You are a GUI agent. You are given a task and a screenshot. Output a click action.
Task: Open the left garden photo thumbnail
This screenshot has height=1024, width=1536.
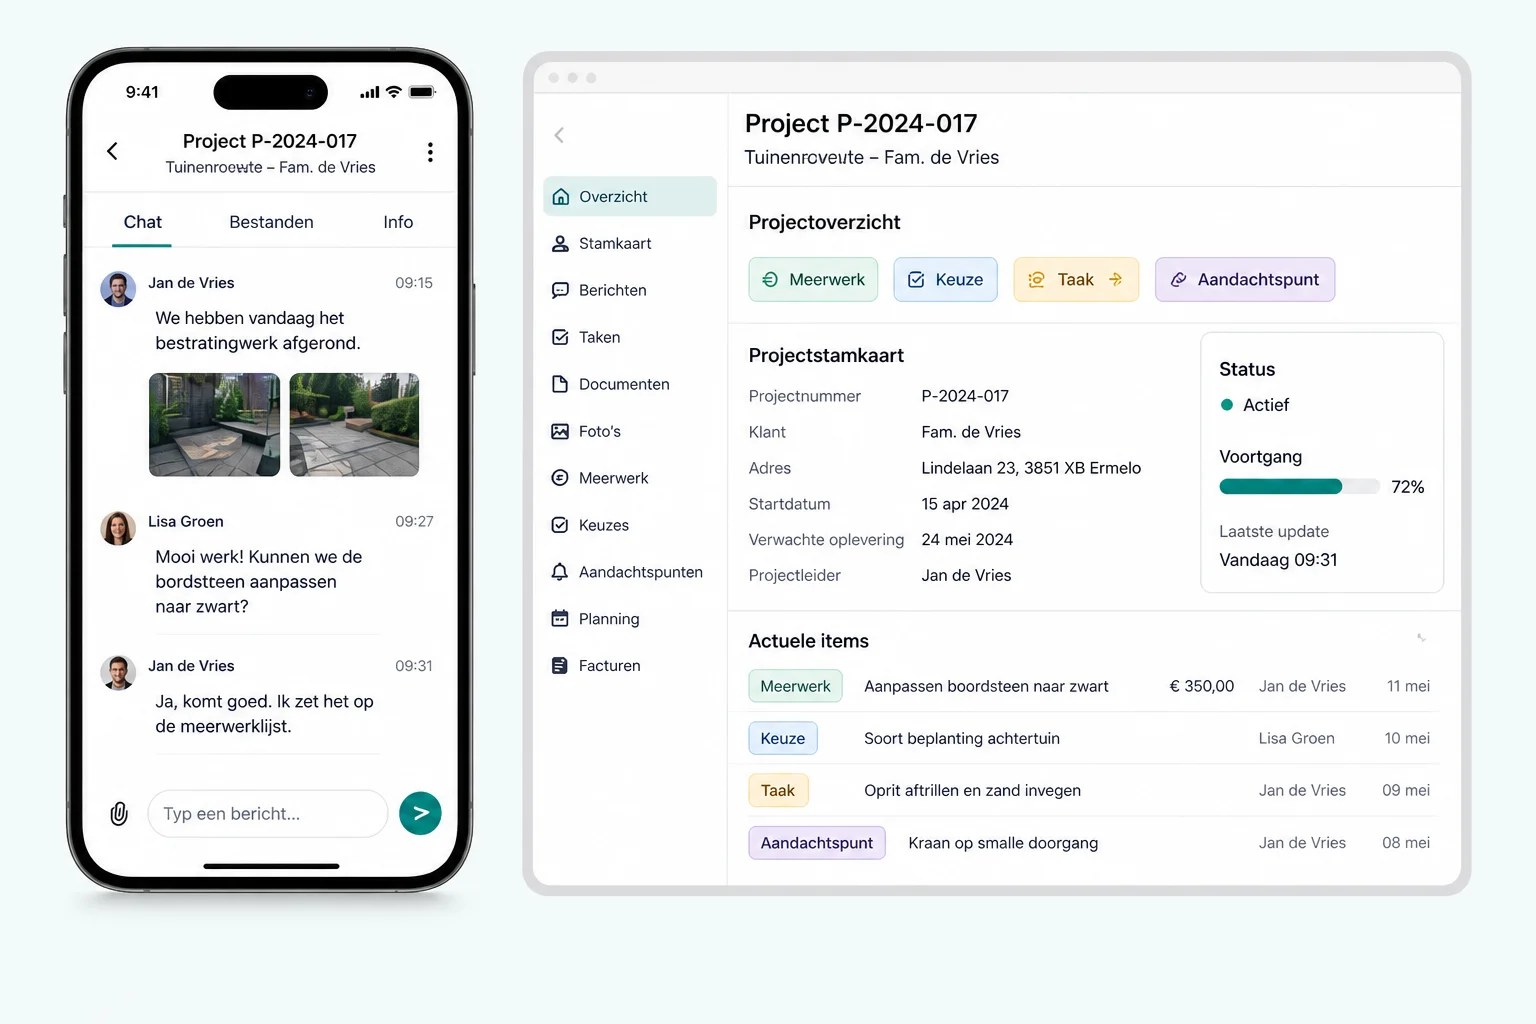pyautogui.click(x=214, y=425)
